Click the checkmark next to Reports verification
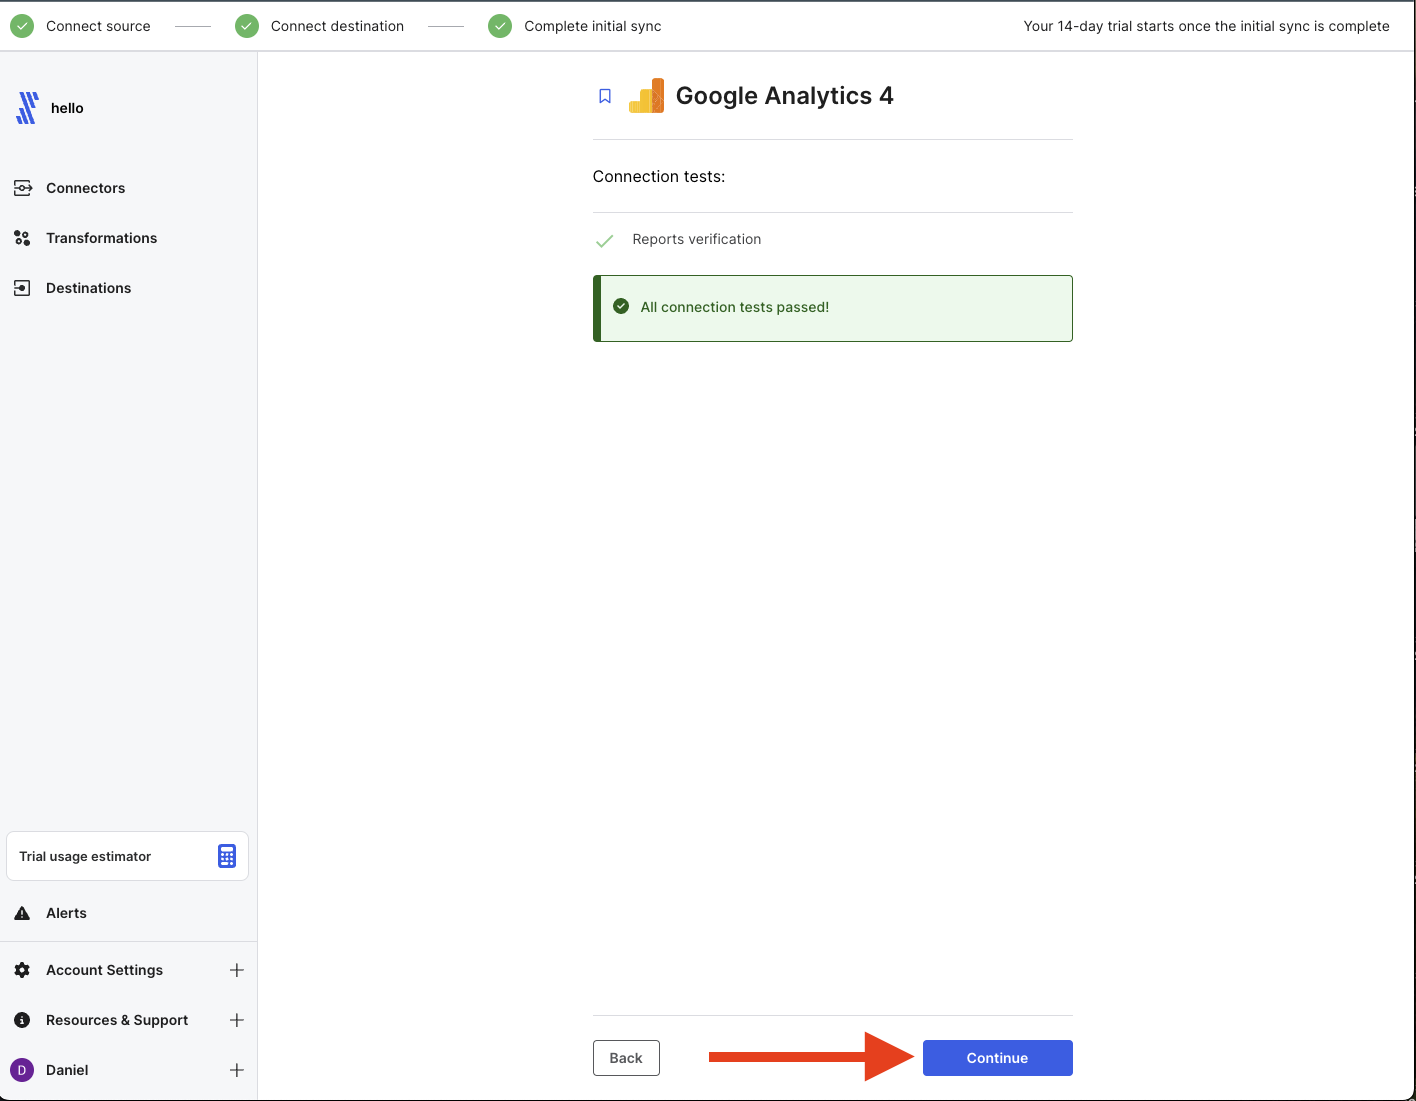 pyautogui.click(x=605, y=240)
